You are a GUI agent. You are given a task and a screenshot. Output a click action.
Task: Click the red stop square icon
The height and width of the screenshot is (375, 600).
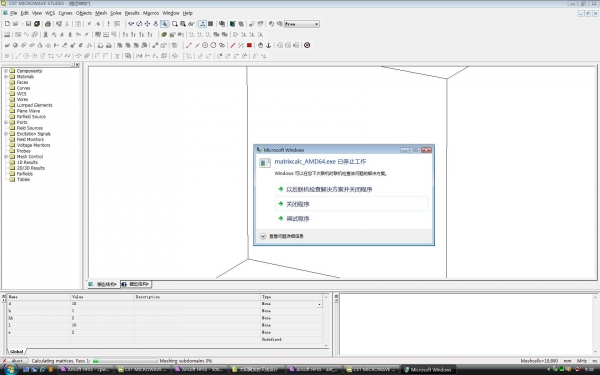coord(249,45)
